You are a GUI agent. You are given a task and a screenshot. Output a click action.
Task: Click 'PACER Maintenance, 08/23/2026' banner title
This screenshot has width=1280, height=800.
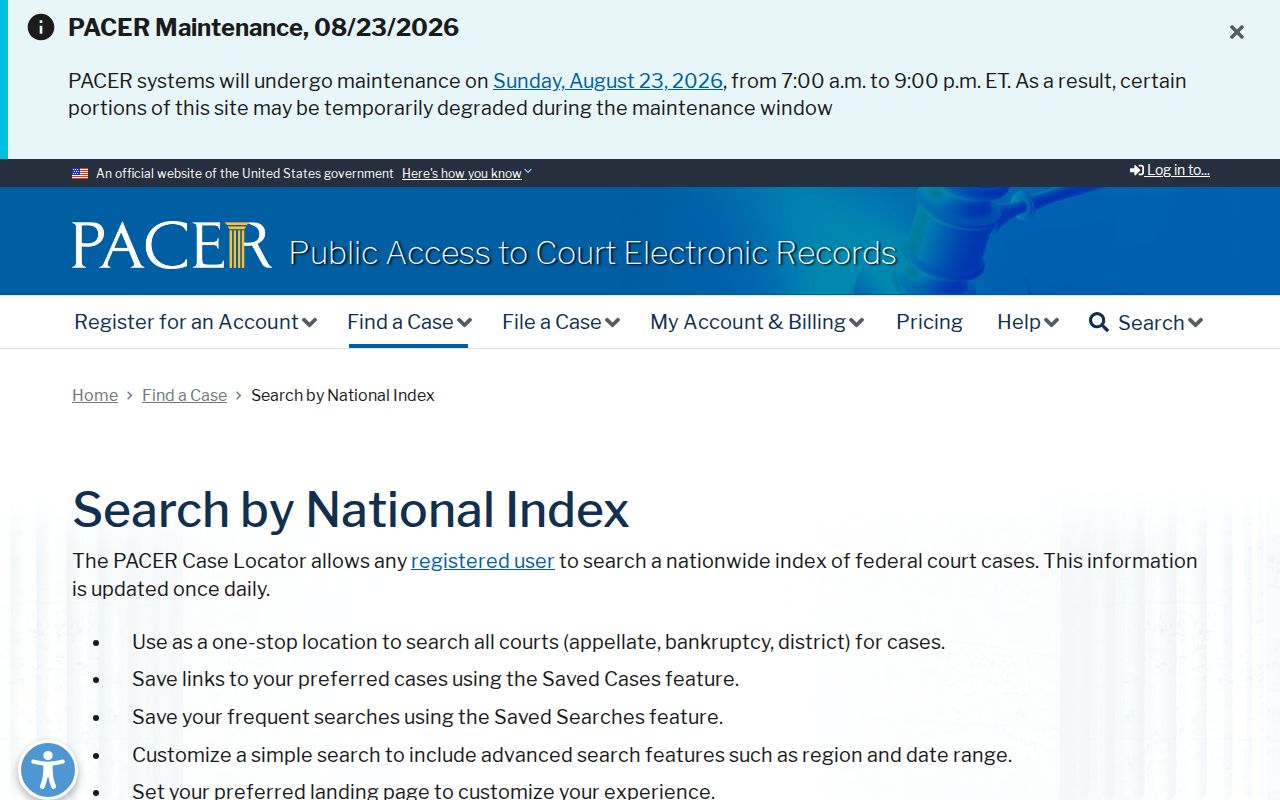[x=263, y=27]
